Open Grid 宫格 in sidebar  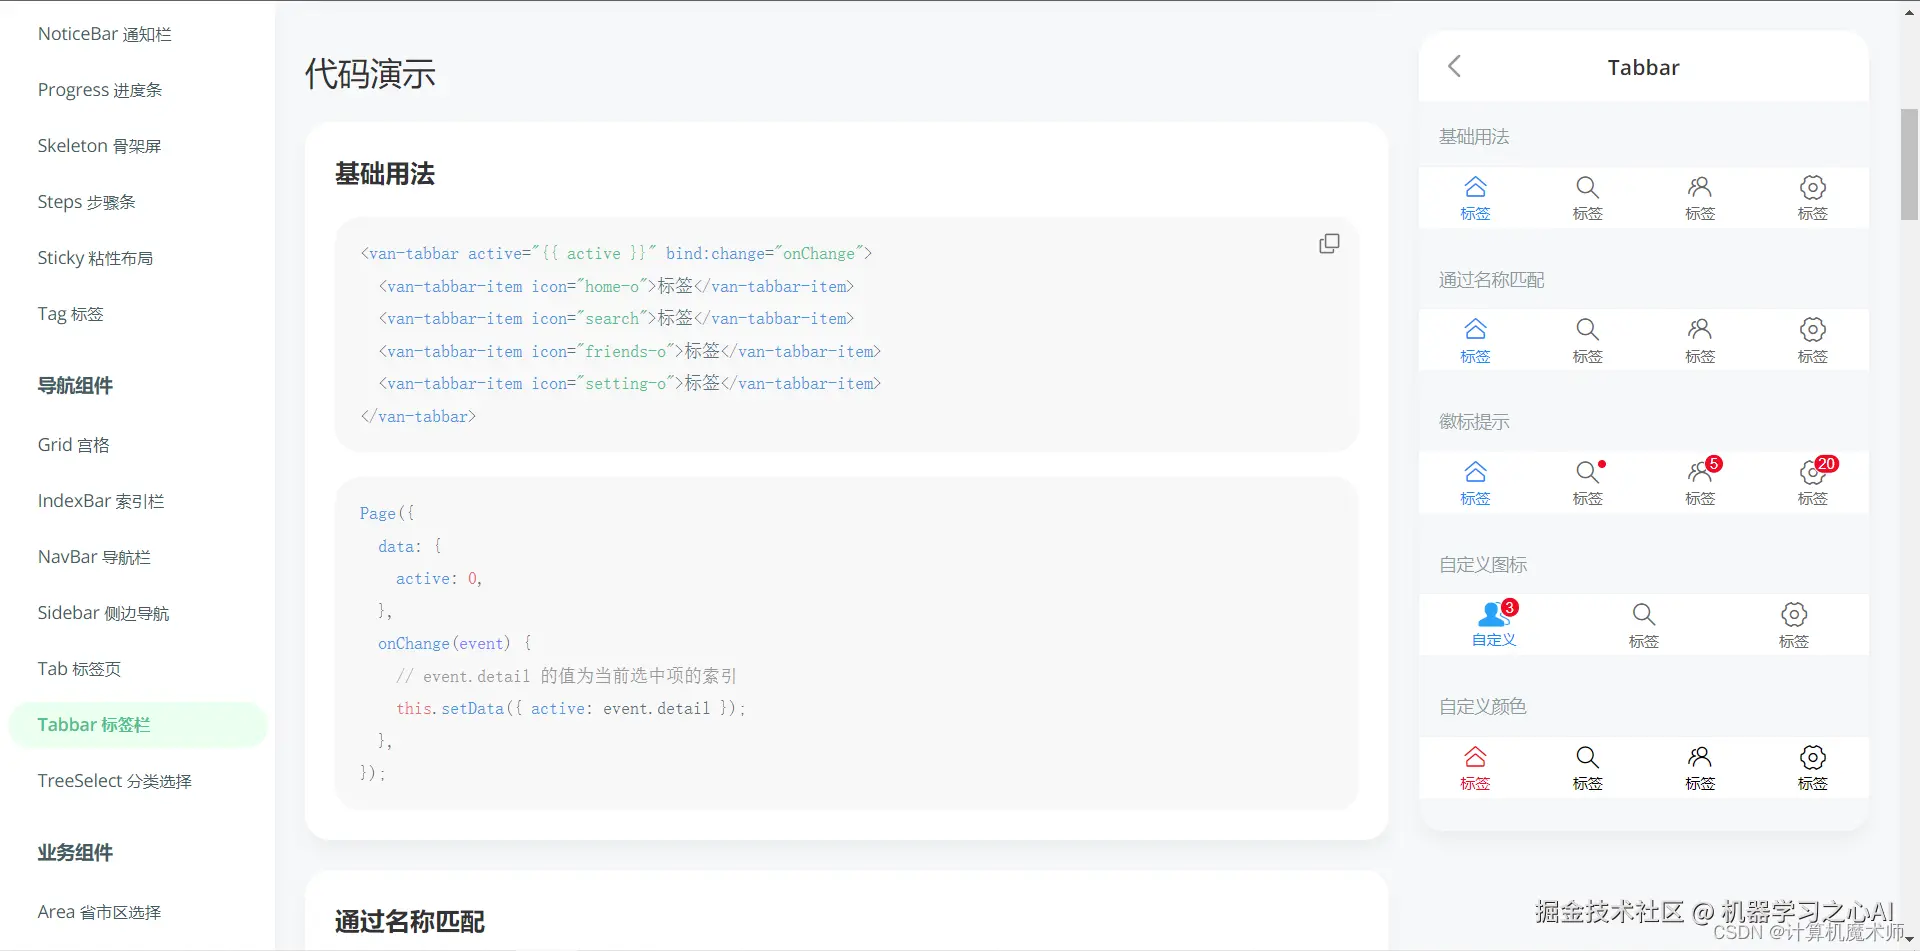pos(74,445)
